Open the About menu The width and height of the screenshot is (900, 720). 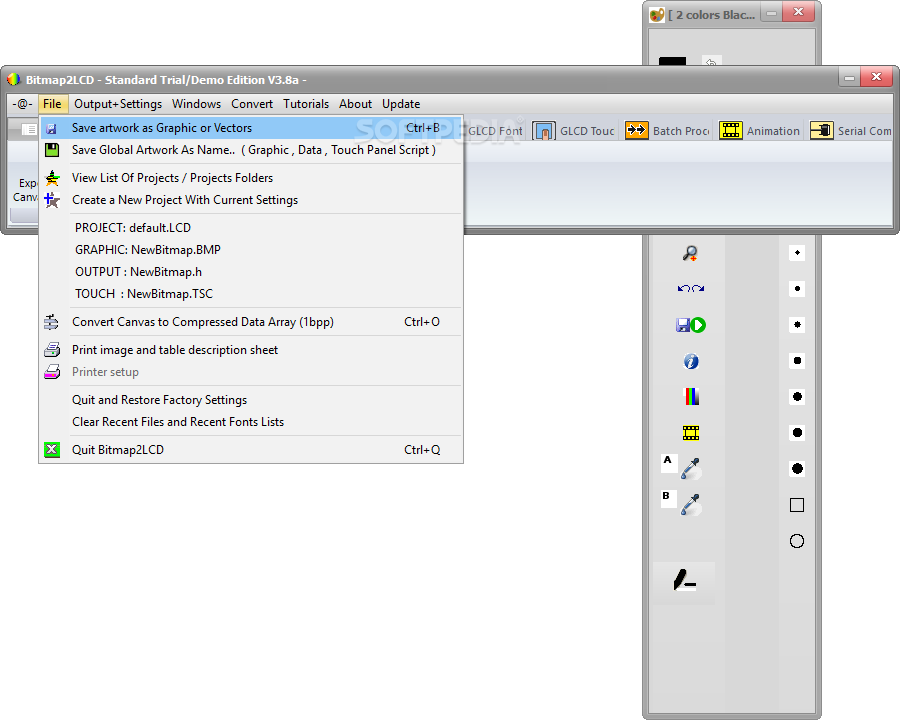tap(355, 104)
